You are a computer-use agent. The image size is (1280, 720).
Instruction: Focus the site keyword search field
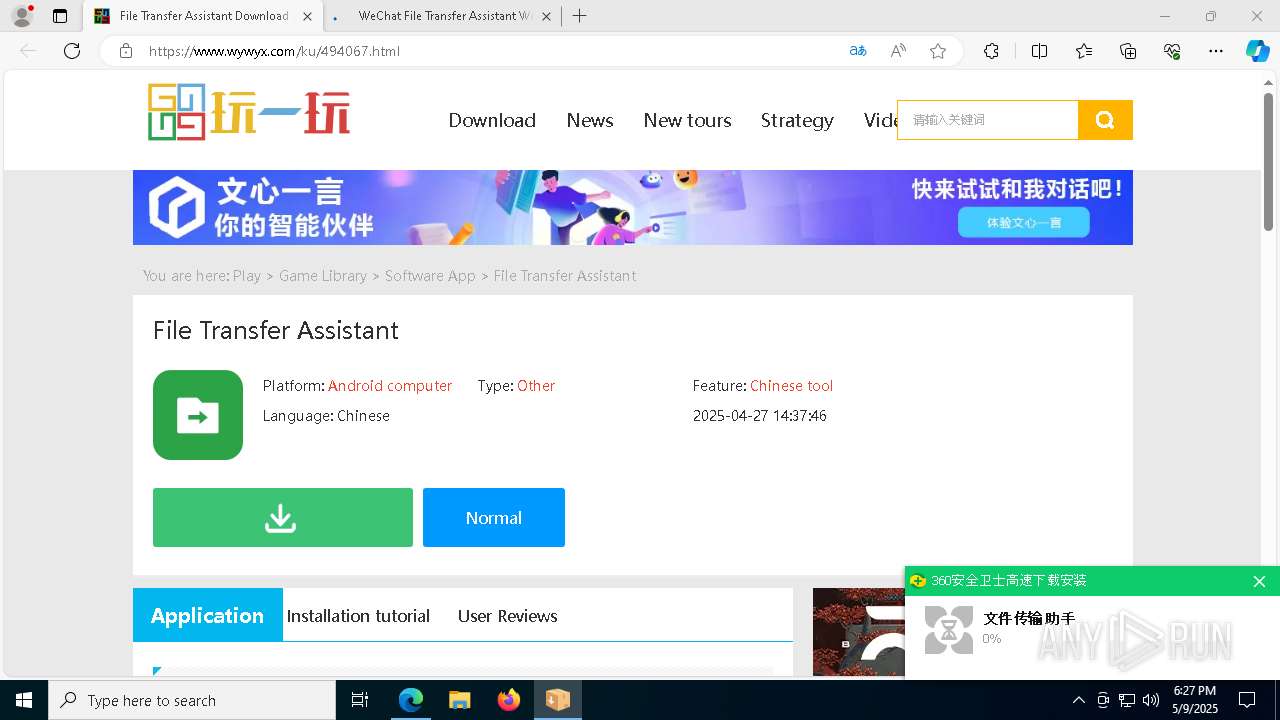click(x=988, y=120)
